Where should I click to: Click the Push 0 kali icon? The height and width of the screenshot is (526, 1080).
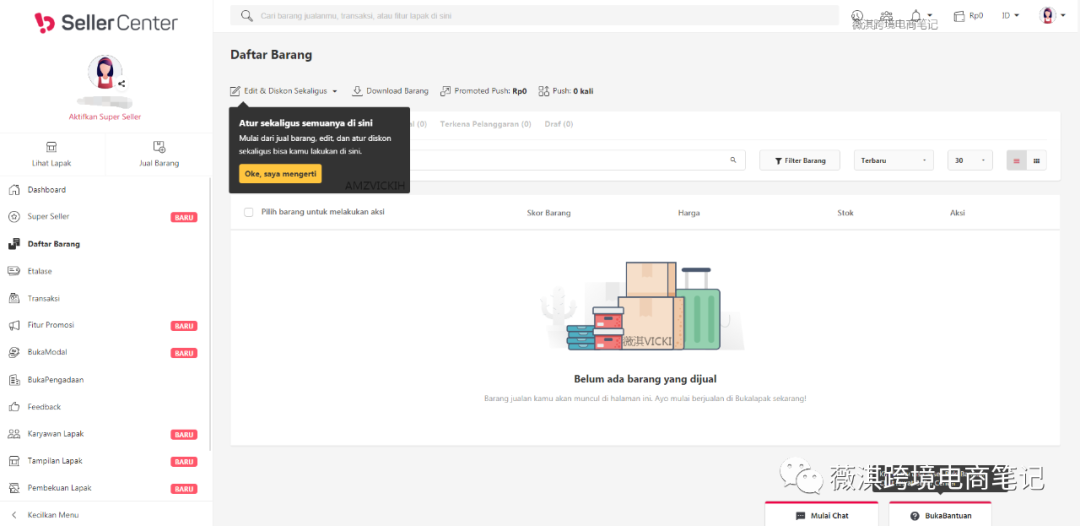[543, 91]
